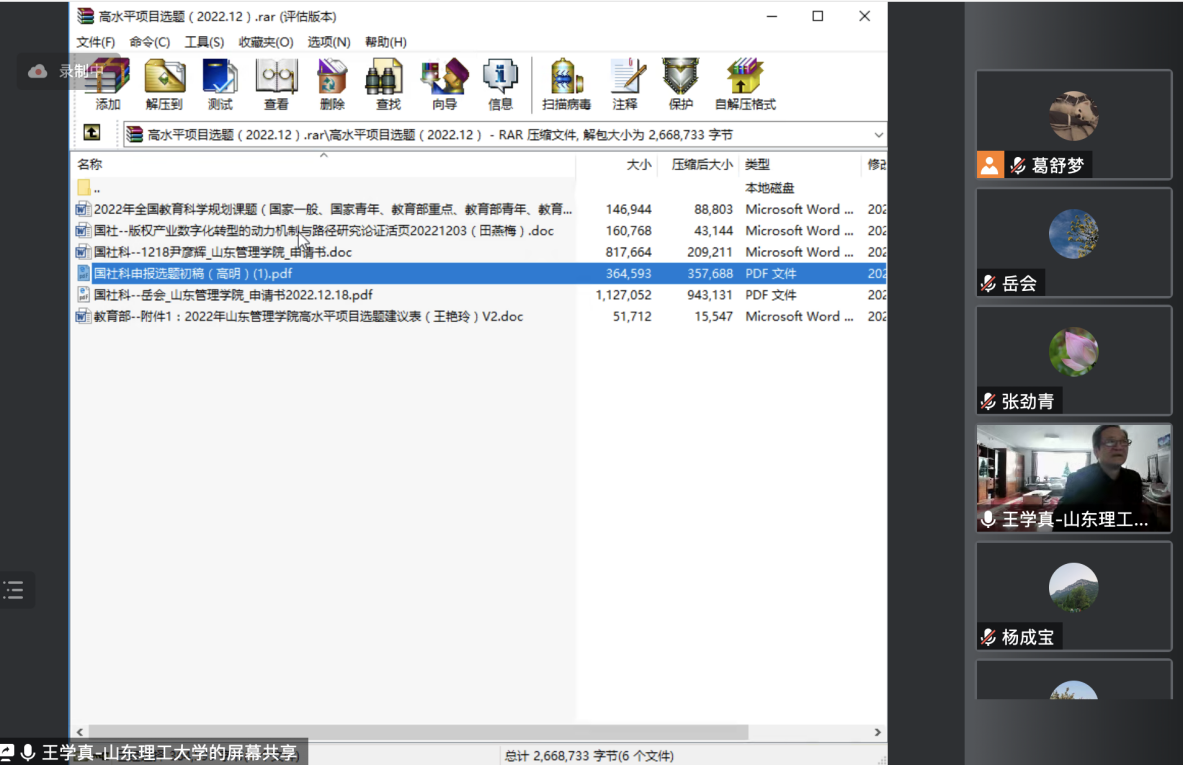The width and height of the screenshot is (1183, 765).
Task: Open the 收藏夹(O) menu
Action: (266, 42)
